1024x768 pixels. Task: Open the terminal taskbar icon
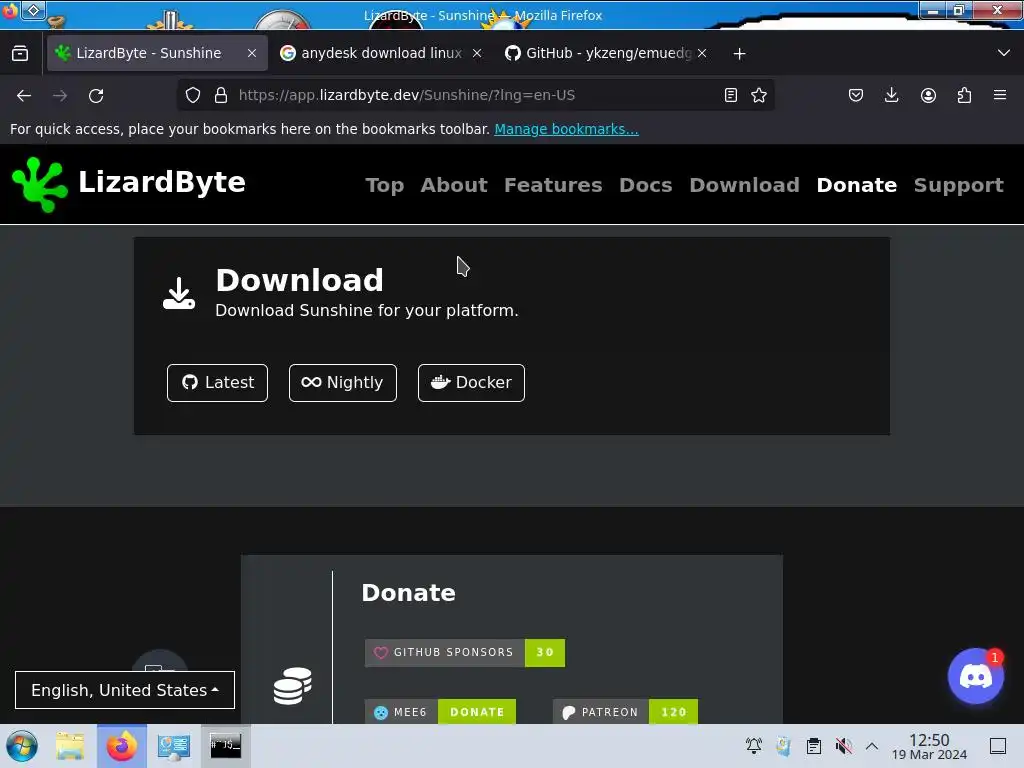[225, 746]
